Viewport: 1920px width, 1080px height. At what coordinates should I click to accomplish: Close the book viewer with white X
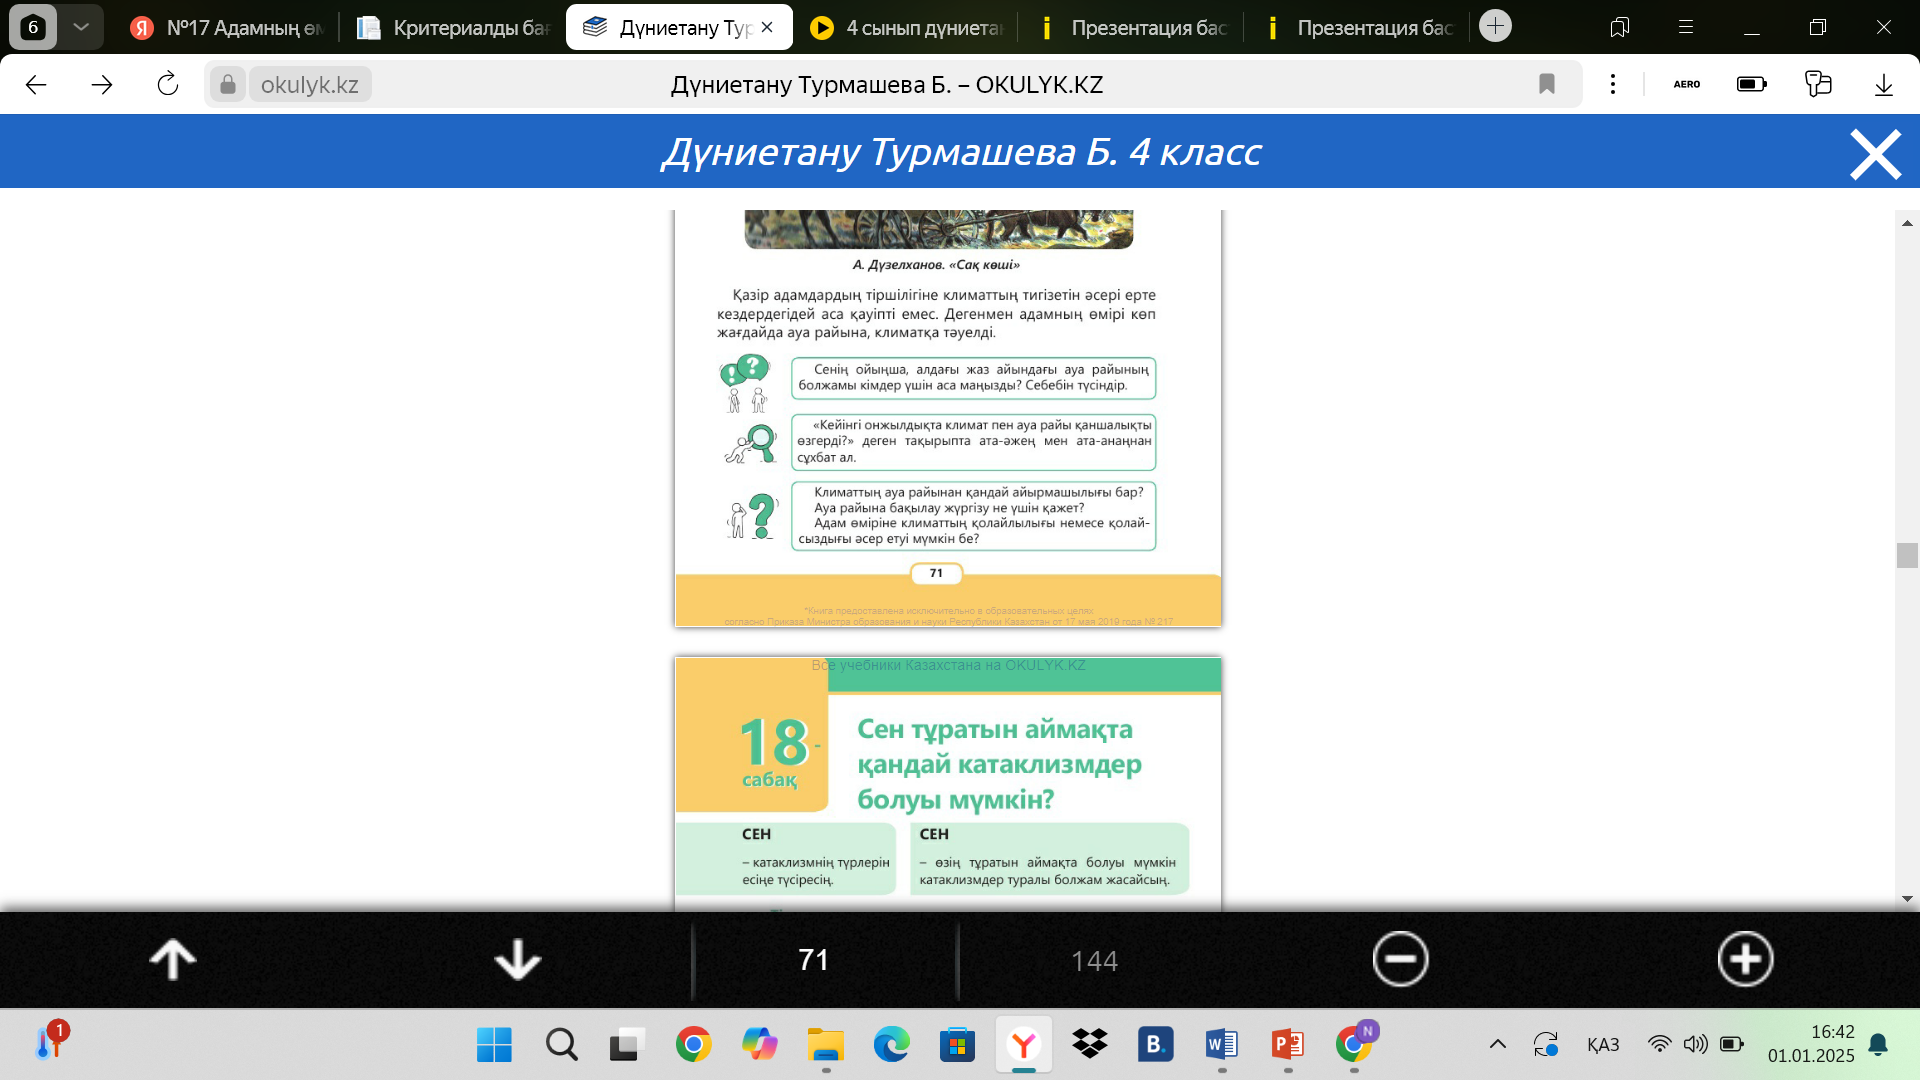point(1875,154)
